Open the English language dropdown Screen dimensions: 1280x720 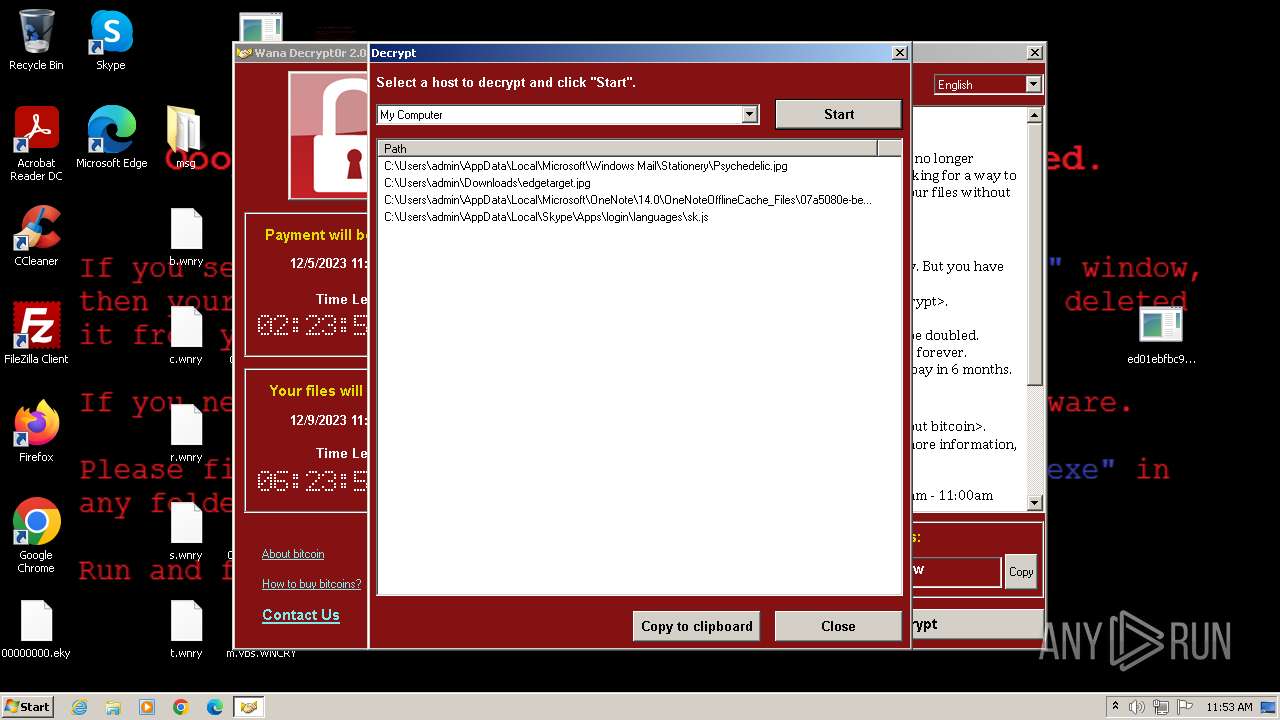pyautogui.click(x=1033, y=85)
